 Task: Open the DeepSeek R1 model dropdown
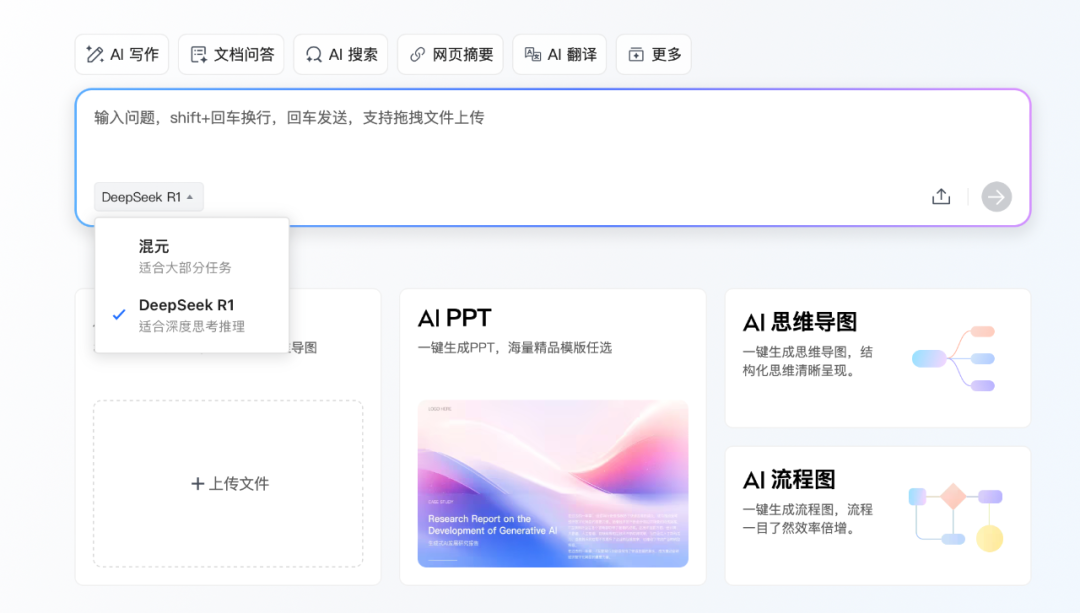pyautogui.click(x=148, y=197)
